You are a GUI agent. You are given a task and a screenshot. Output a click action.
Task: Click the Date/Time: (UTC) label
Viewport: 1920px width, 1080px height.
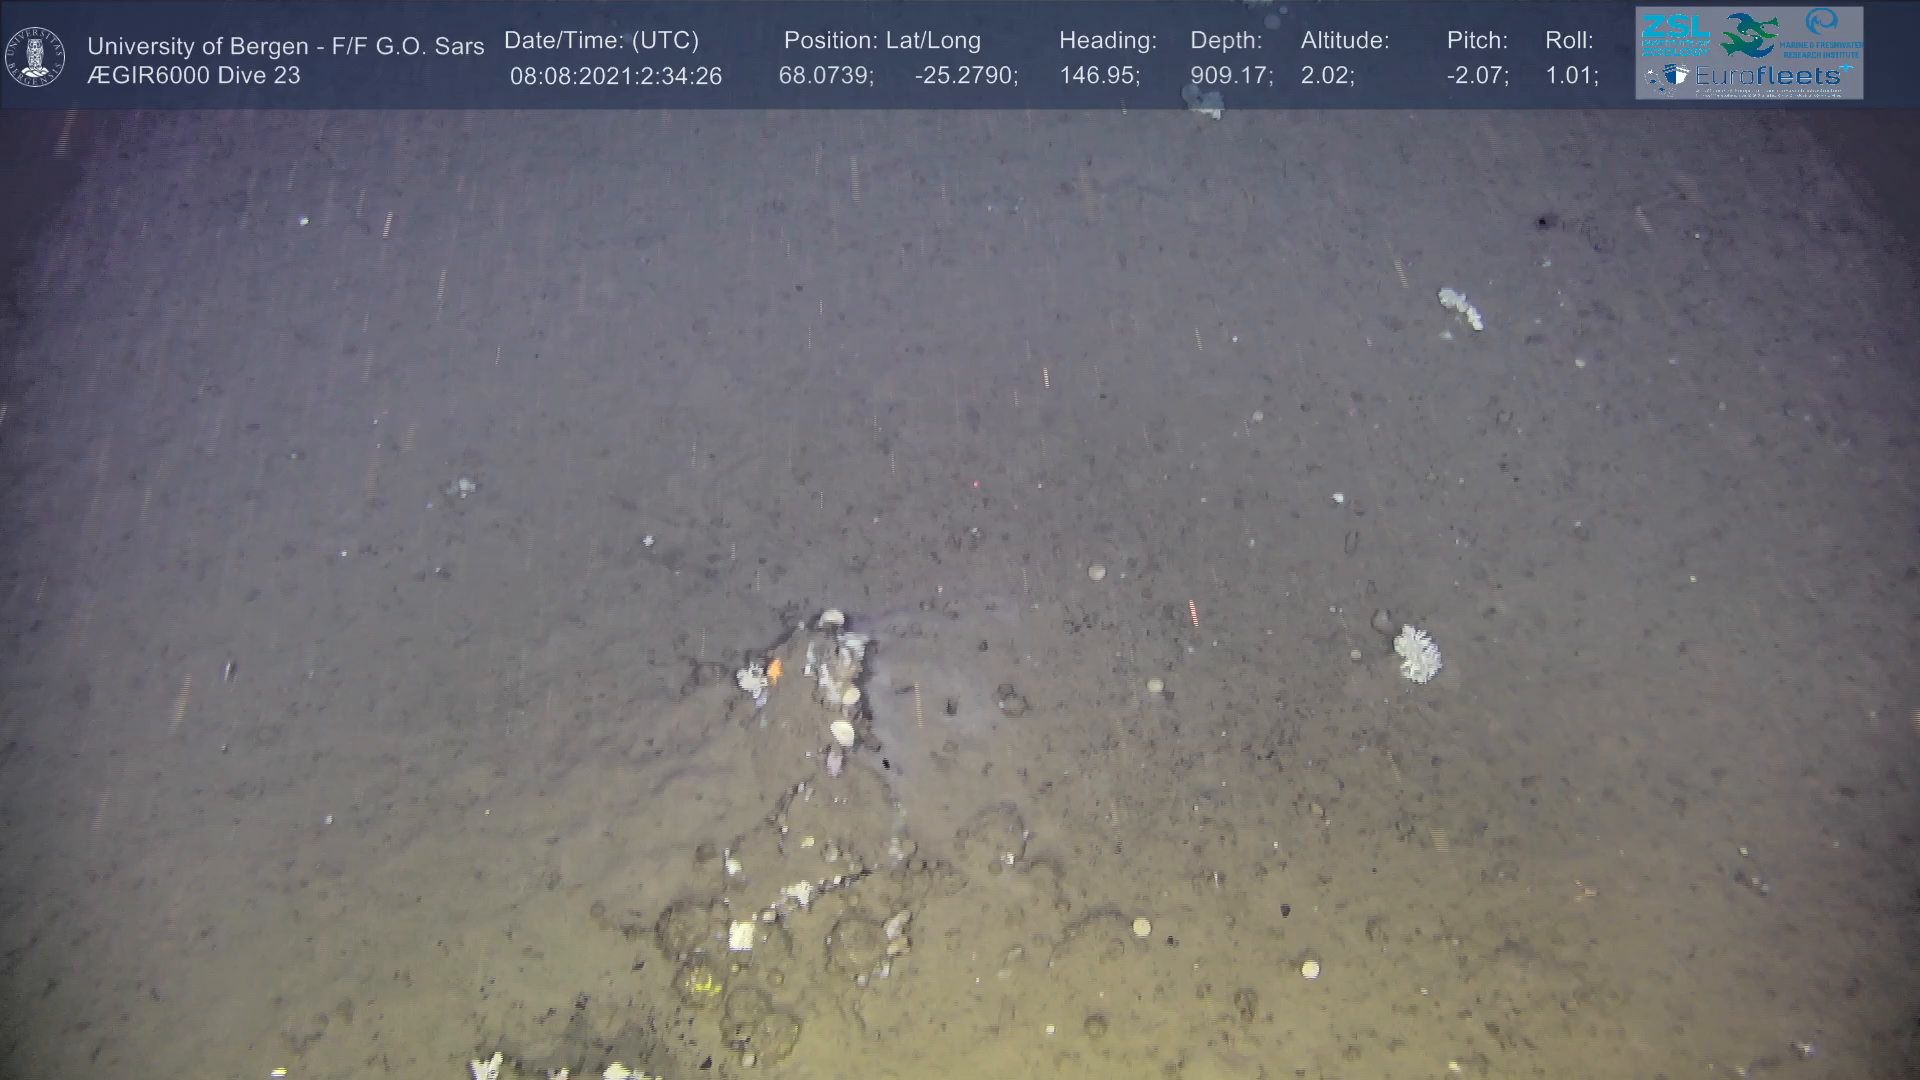(601, 40)
